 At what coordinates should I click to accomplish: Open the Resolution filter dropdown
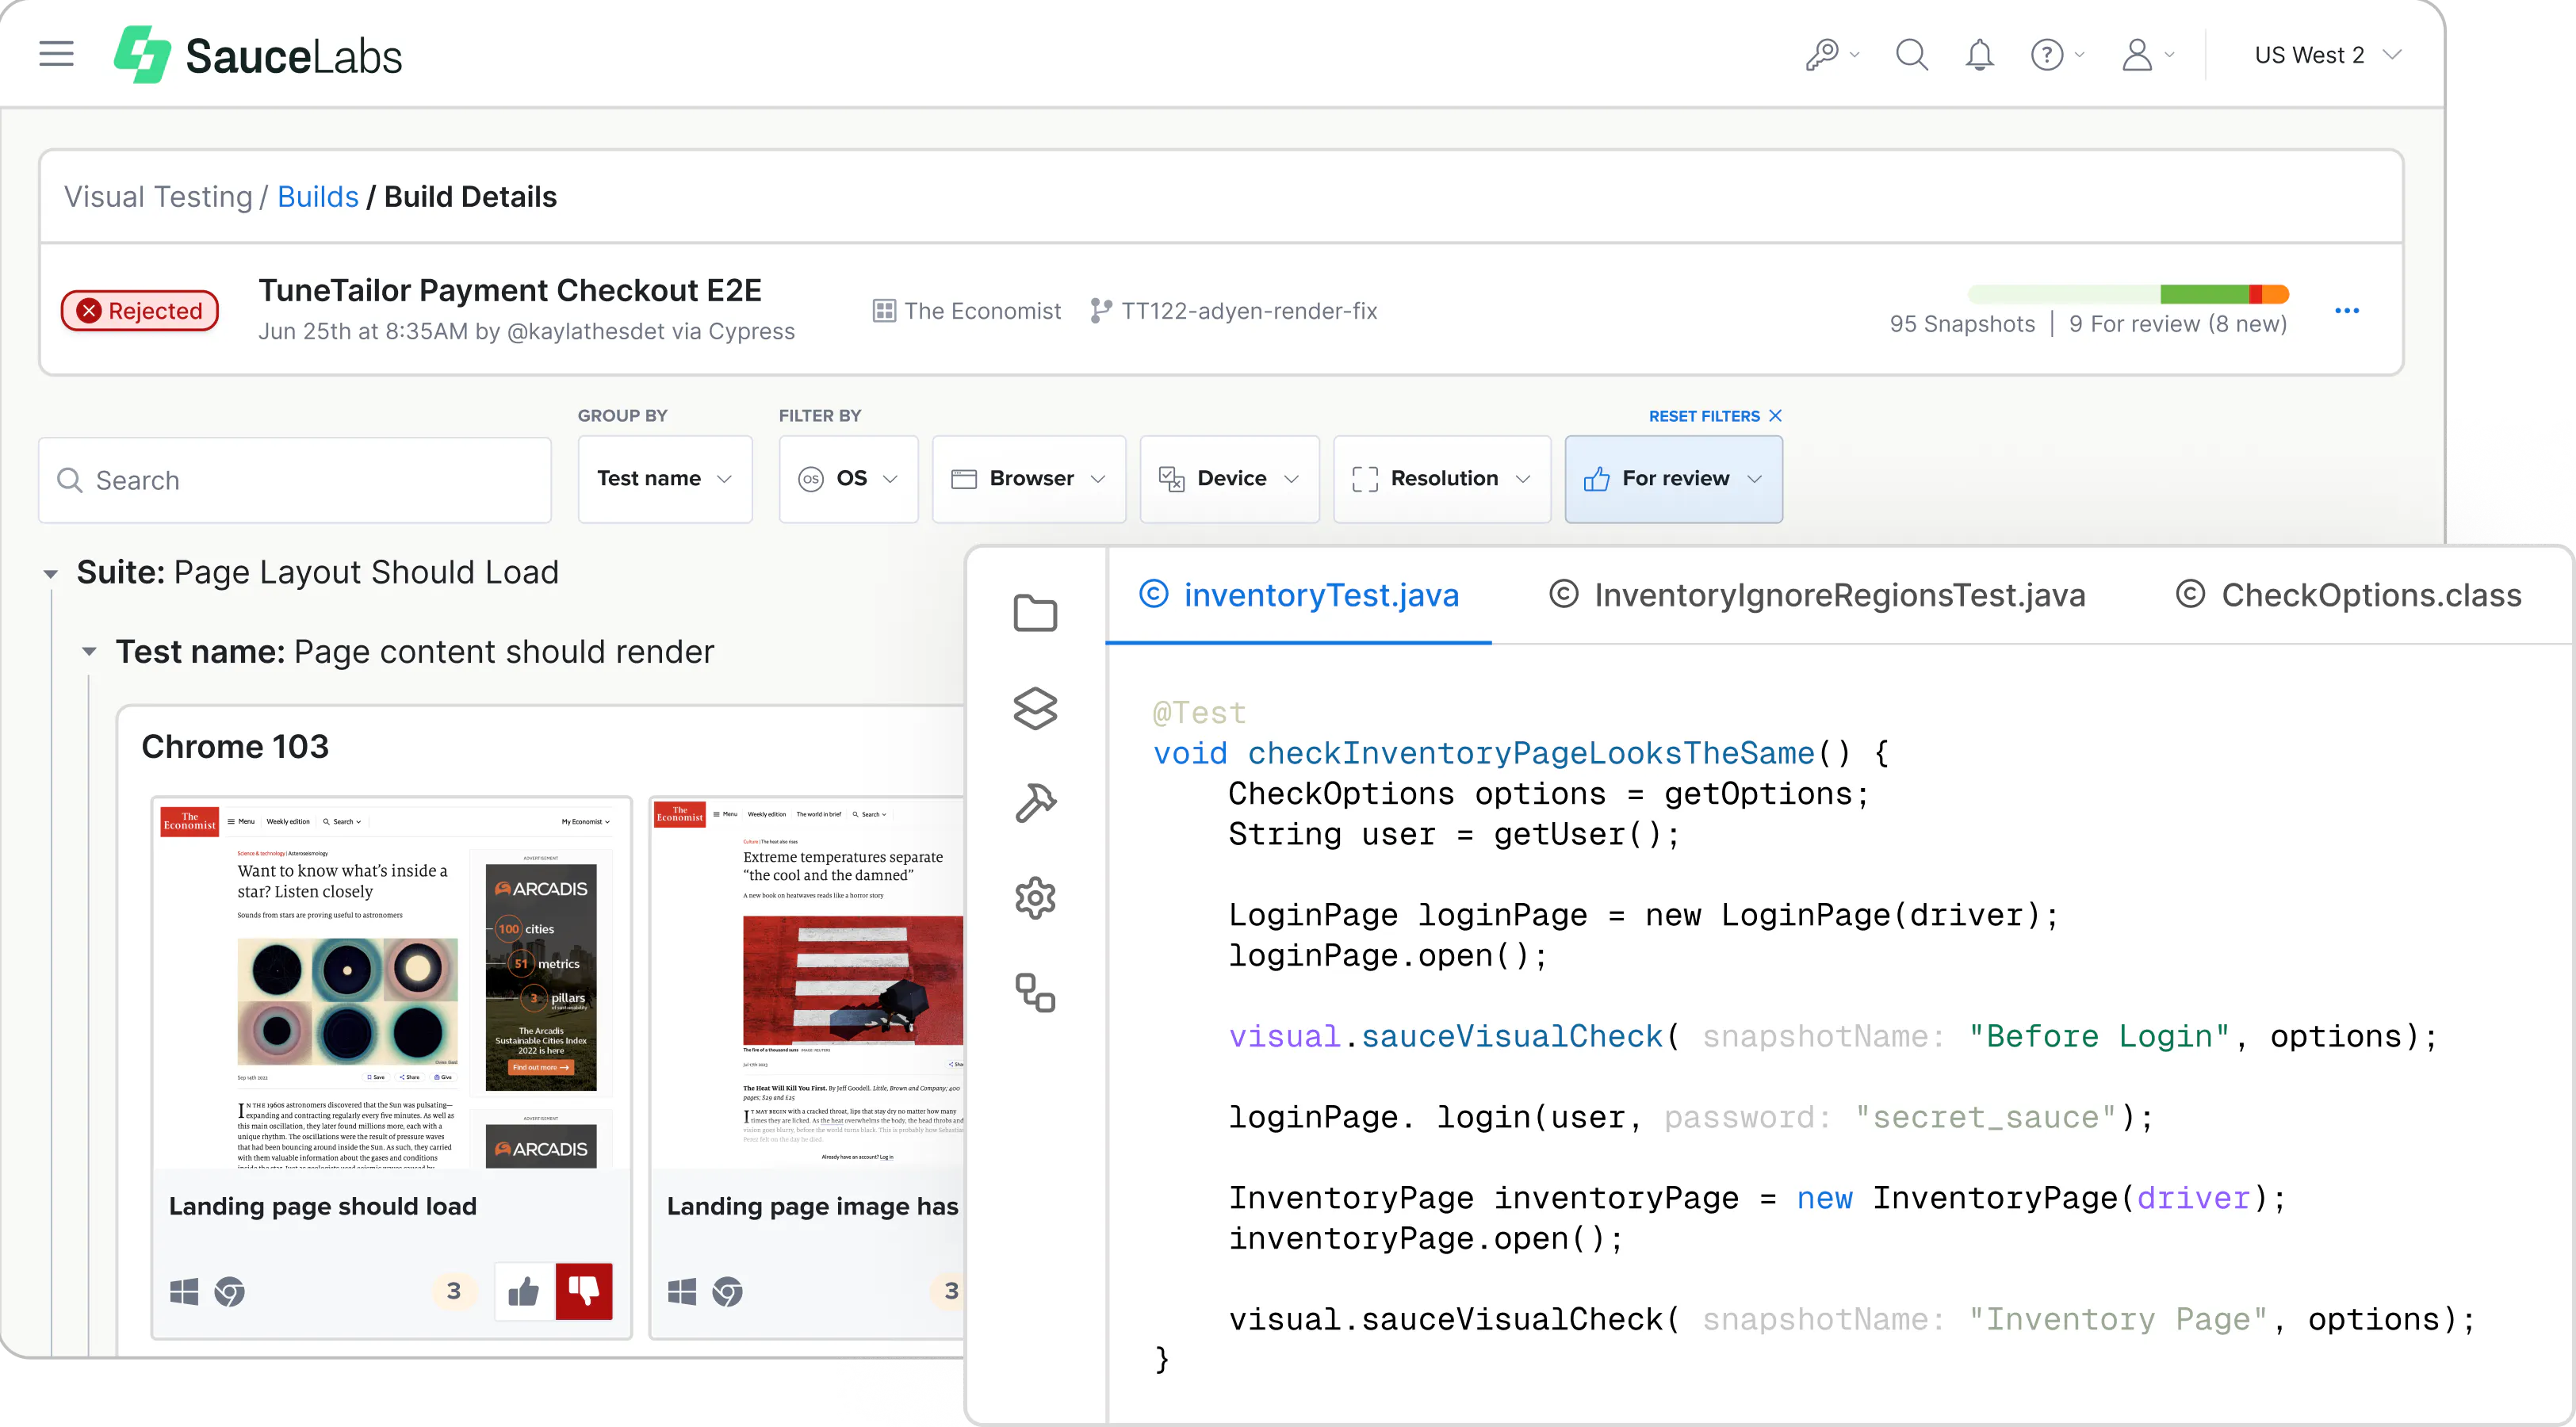click(1442, 479)
